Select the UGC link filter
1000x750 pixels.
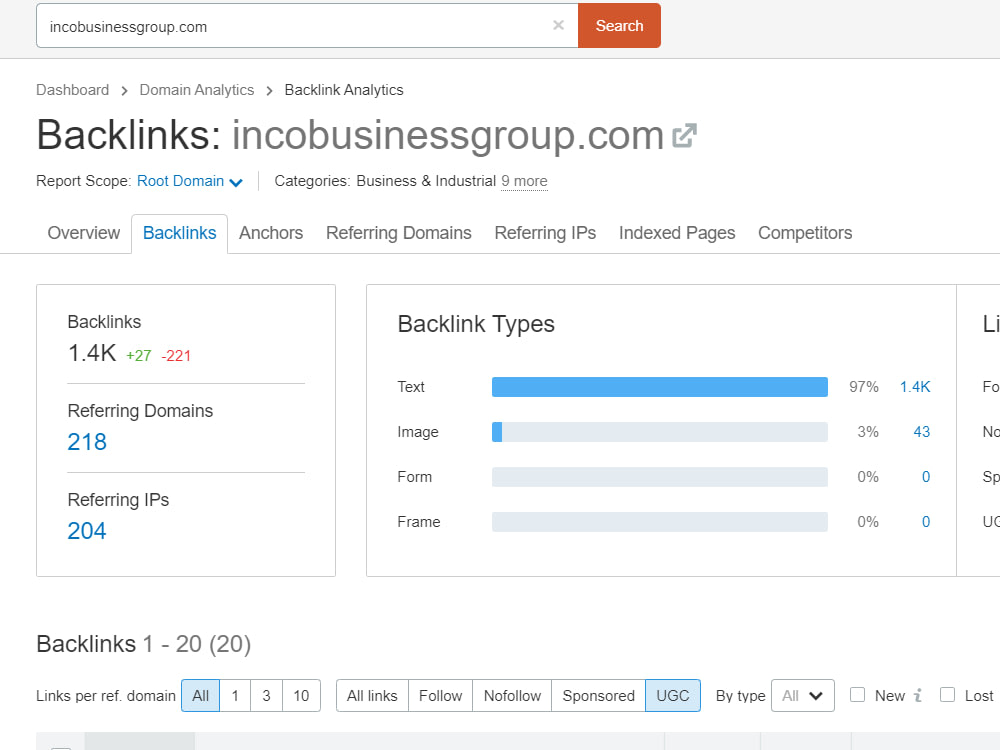[673, 695]
